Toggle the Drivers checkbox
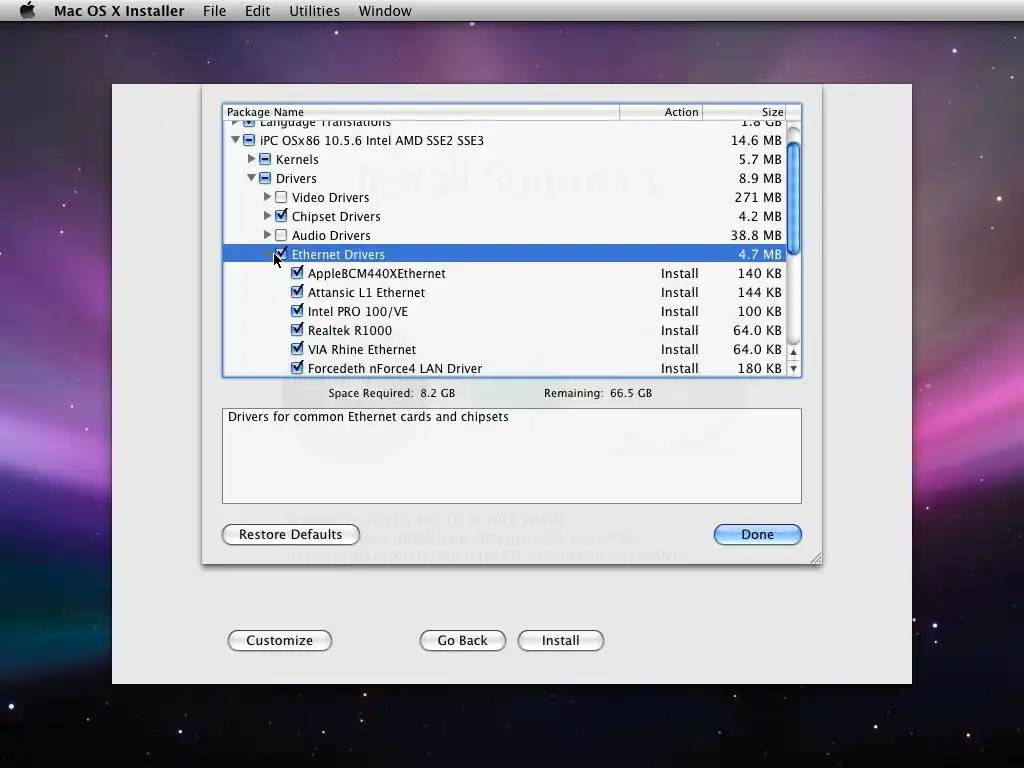The image size is (1024, 768). [265, 178]
